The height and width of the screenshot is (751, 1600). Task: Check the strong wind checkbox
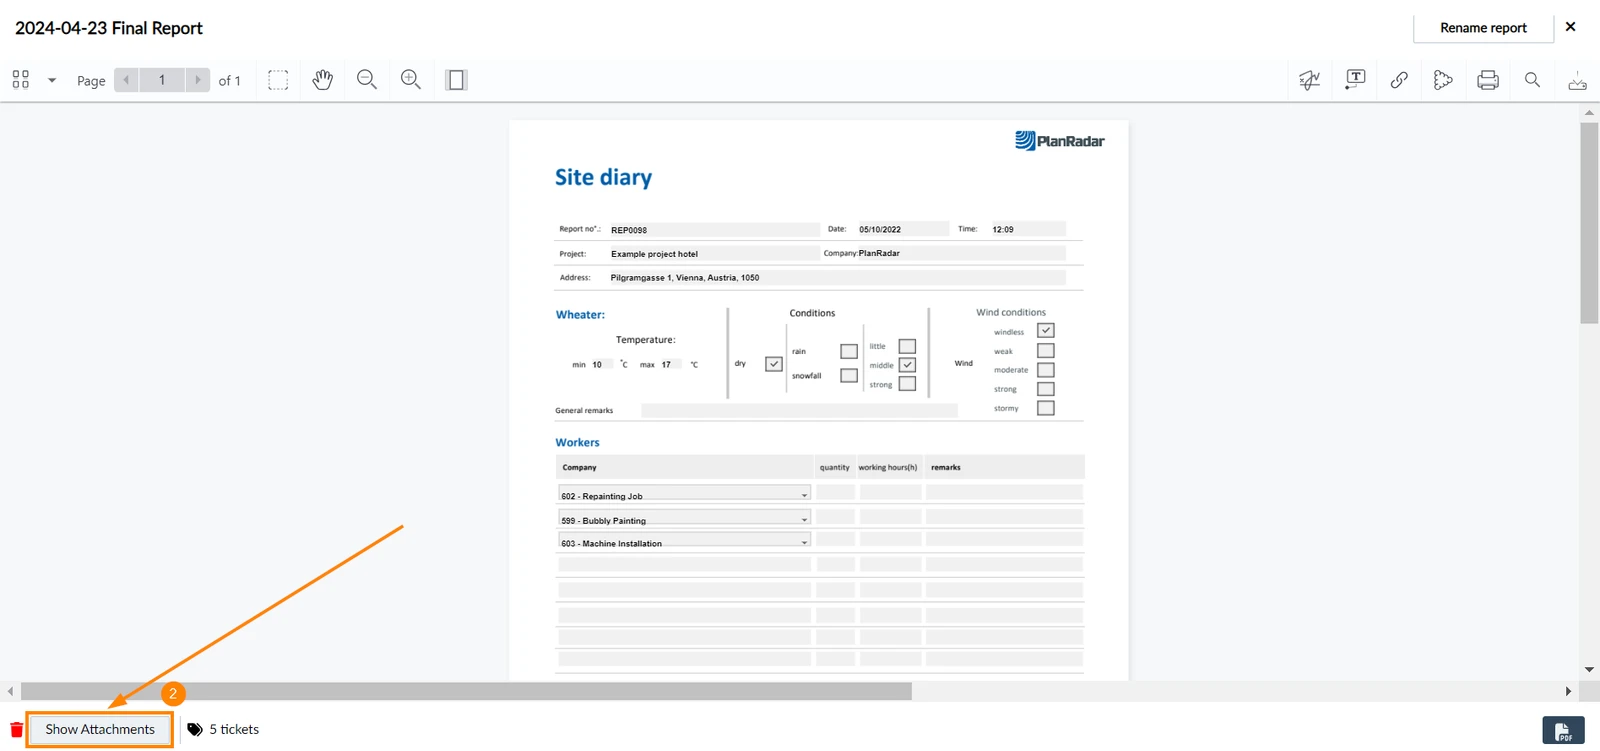(1046, 388)
